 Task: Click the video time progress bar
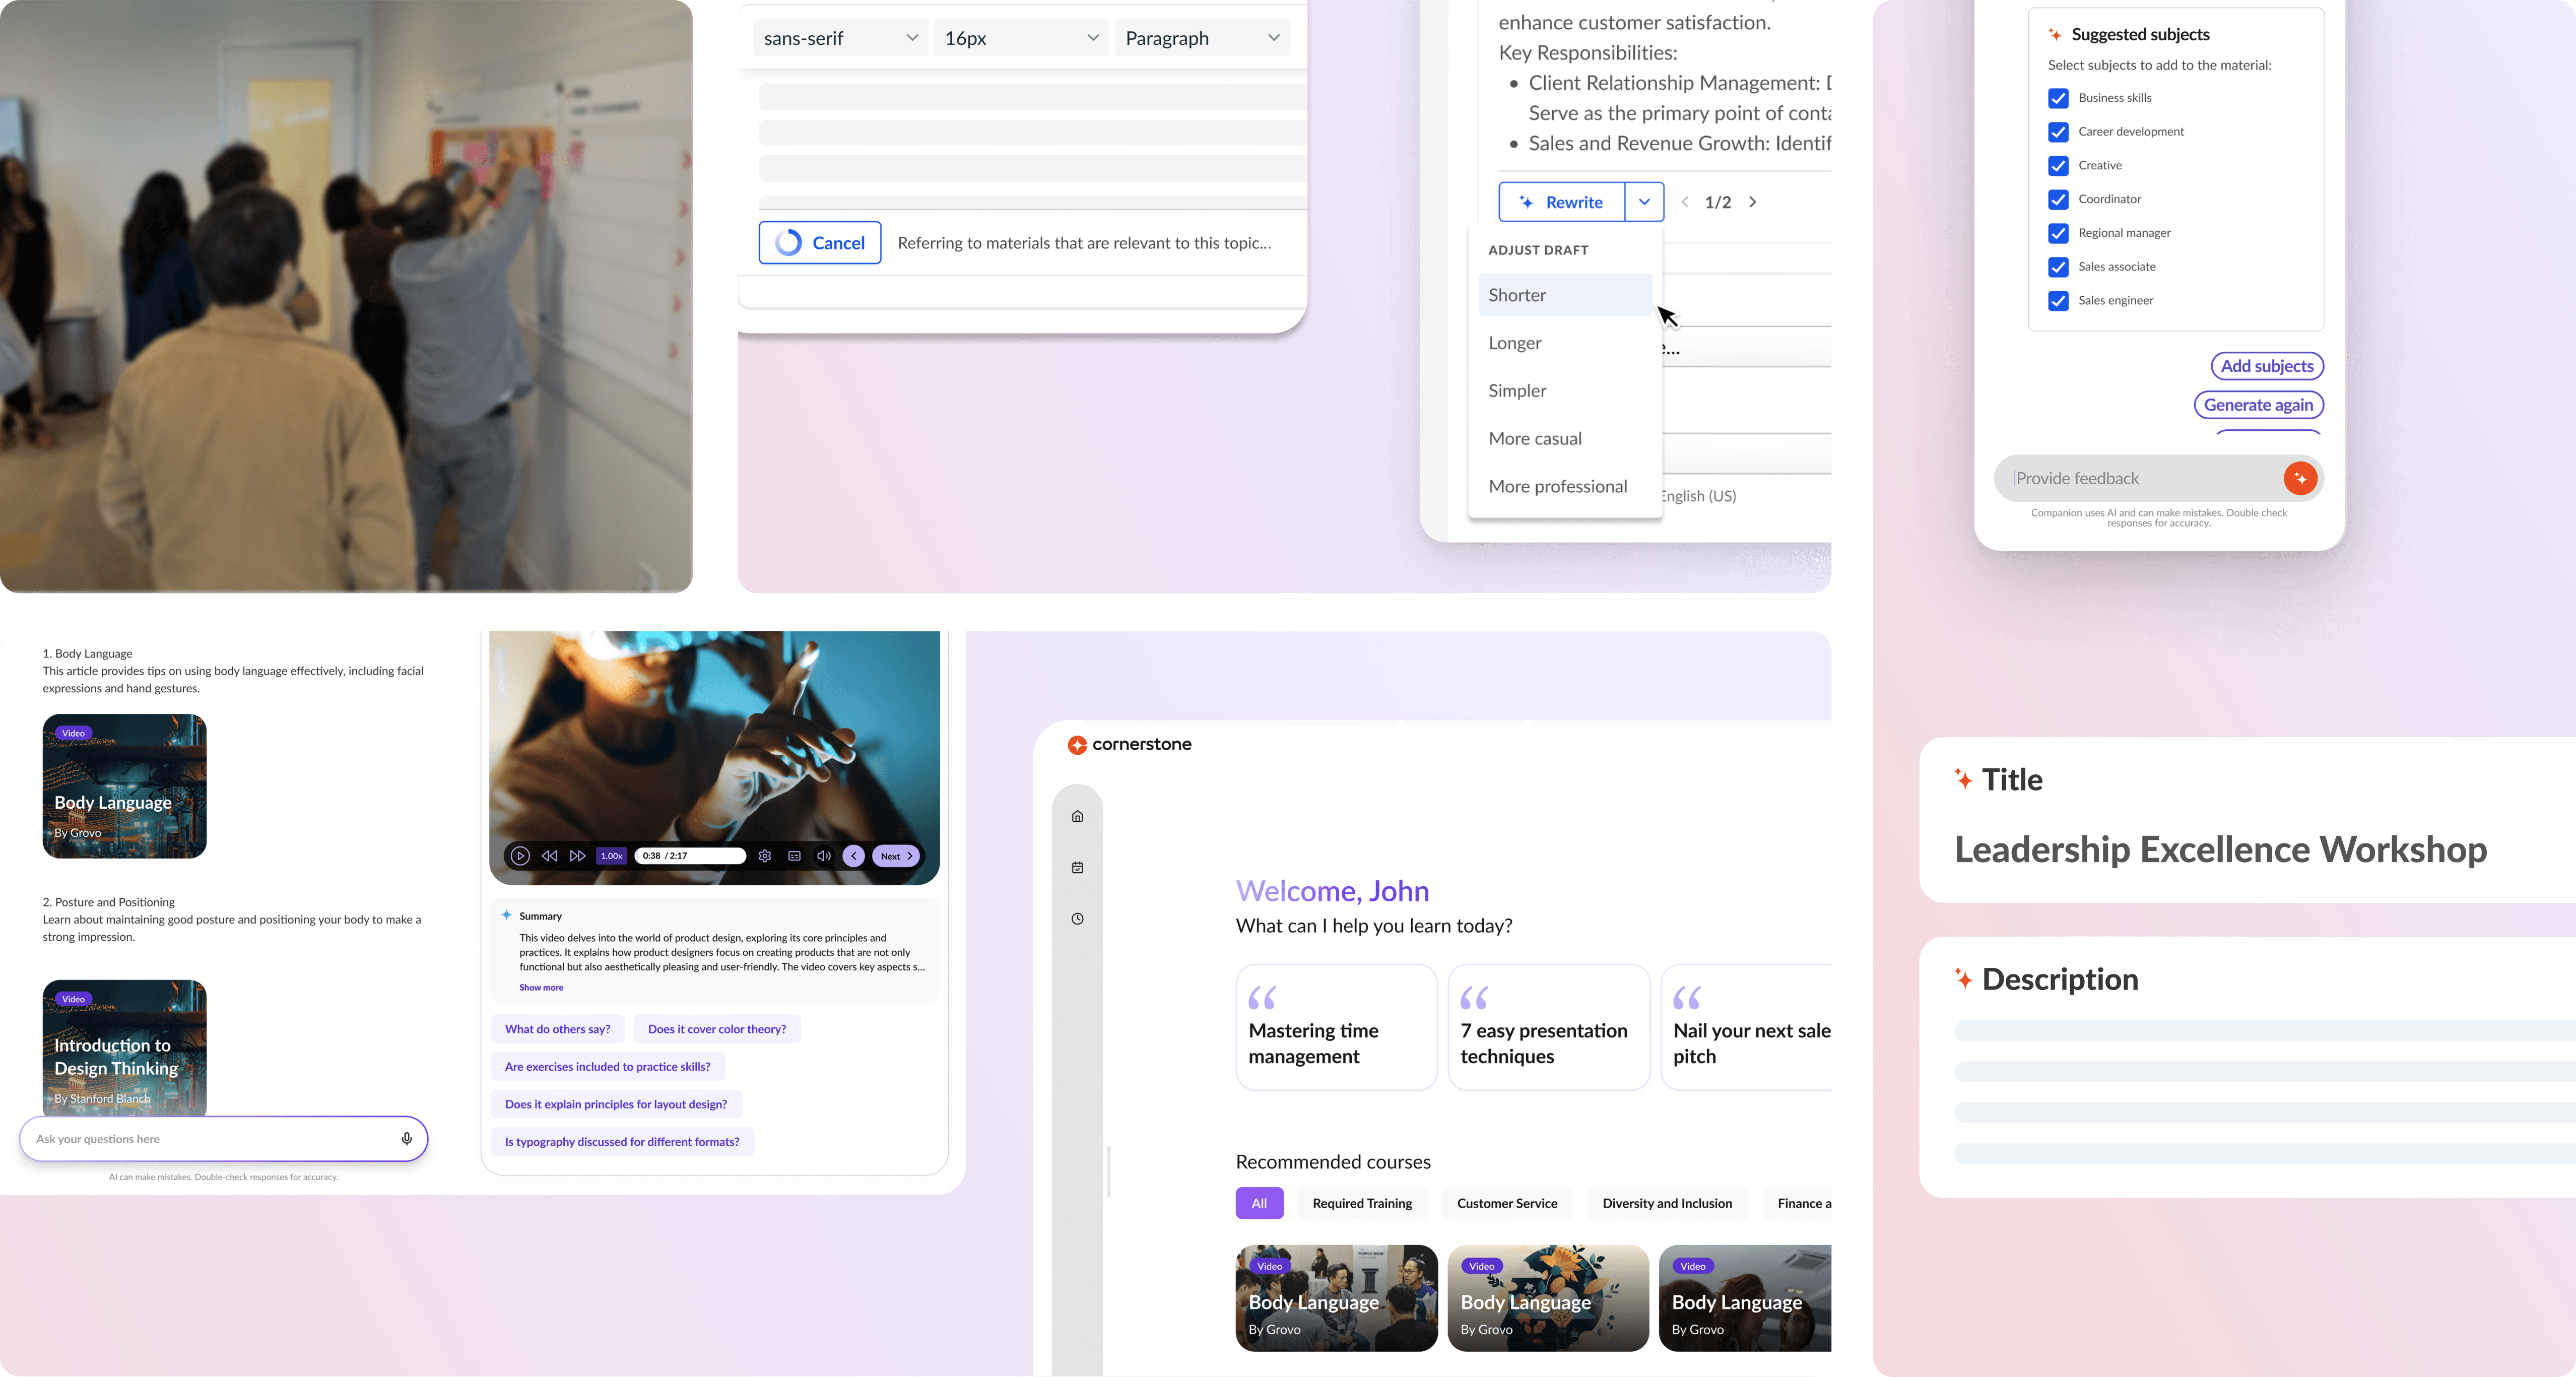click(690, 856)
